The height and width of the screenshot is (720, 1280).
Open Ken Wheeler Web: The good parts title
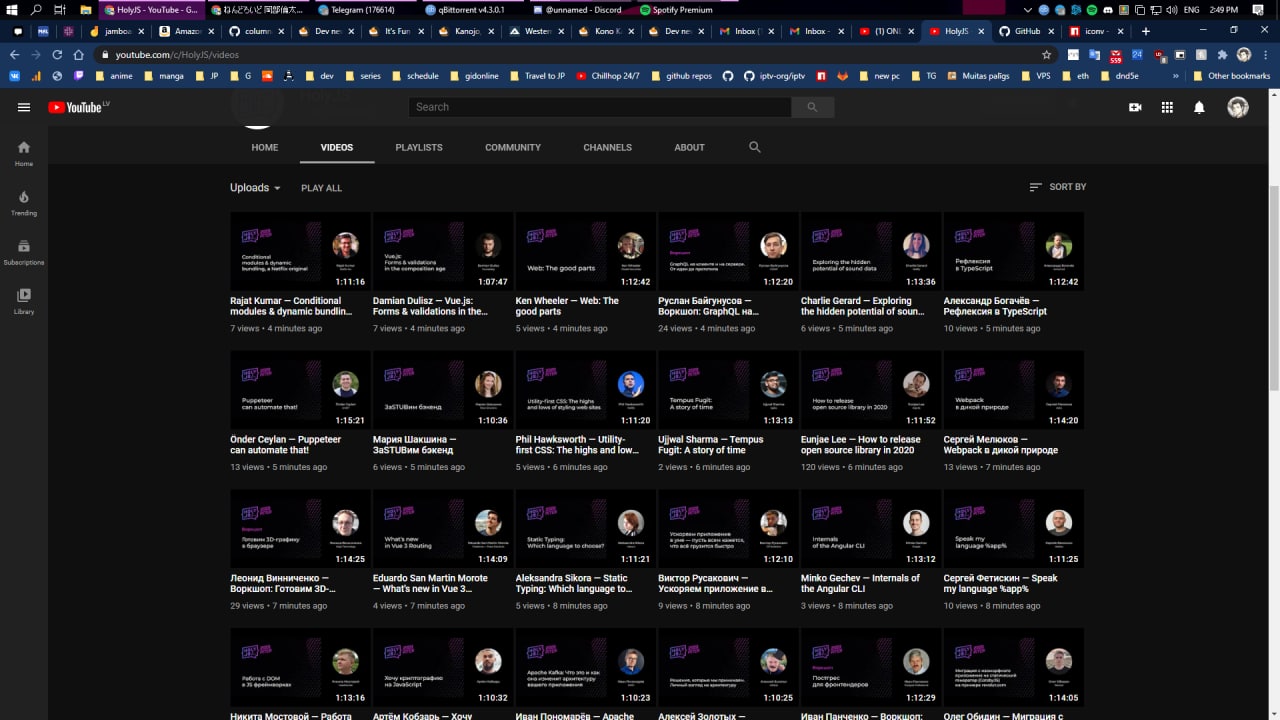tap(567, 306)
